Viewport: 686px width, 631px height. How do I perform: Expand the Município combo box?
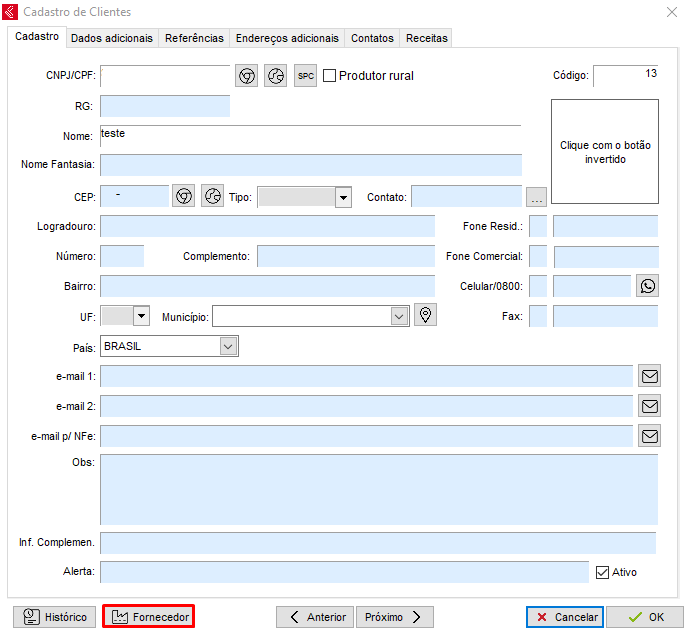click(399, 316)
